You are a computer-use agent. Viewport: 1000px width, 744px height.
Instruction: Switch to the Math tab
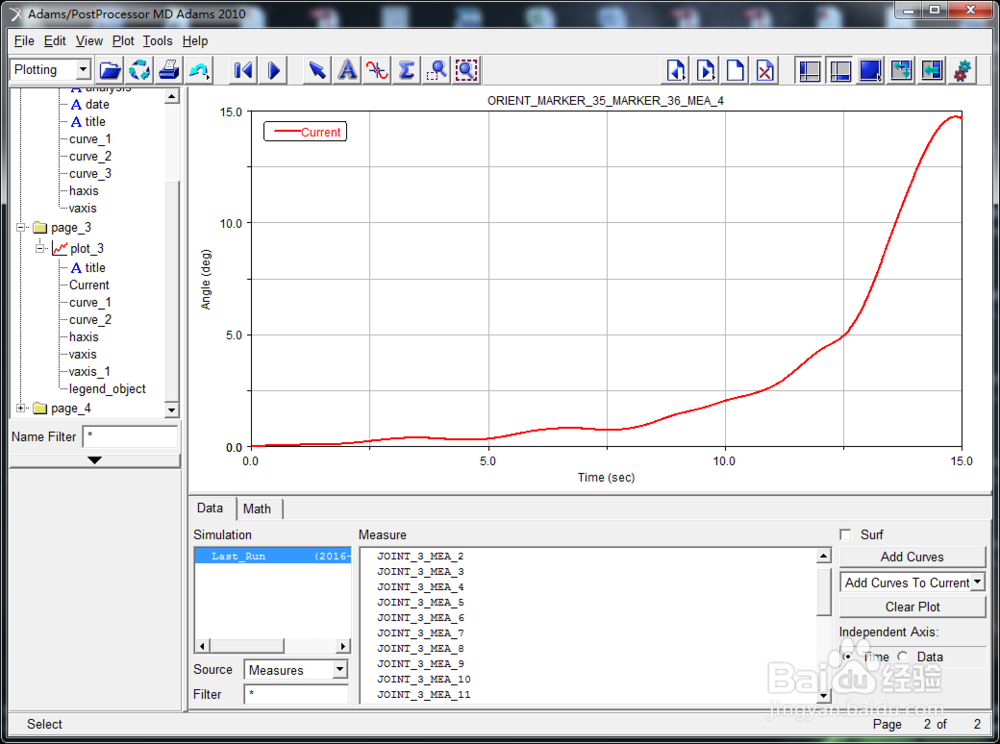[257, 509]
